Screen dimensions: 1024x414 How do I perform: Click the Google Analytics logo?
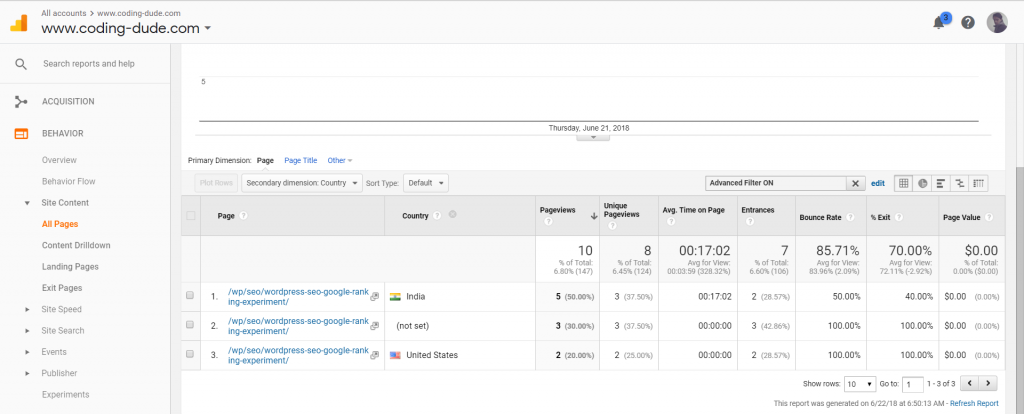pos(18,23)
